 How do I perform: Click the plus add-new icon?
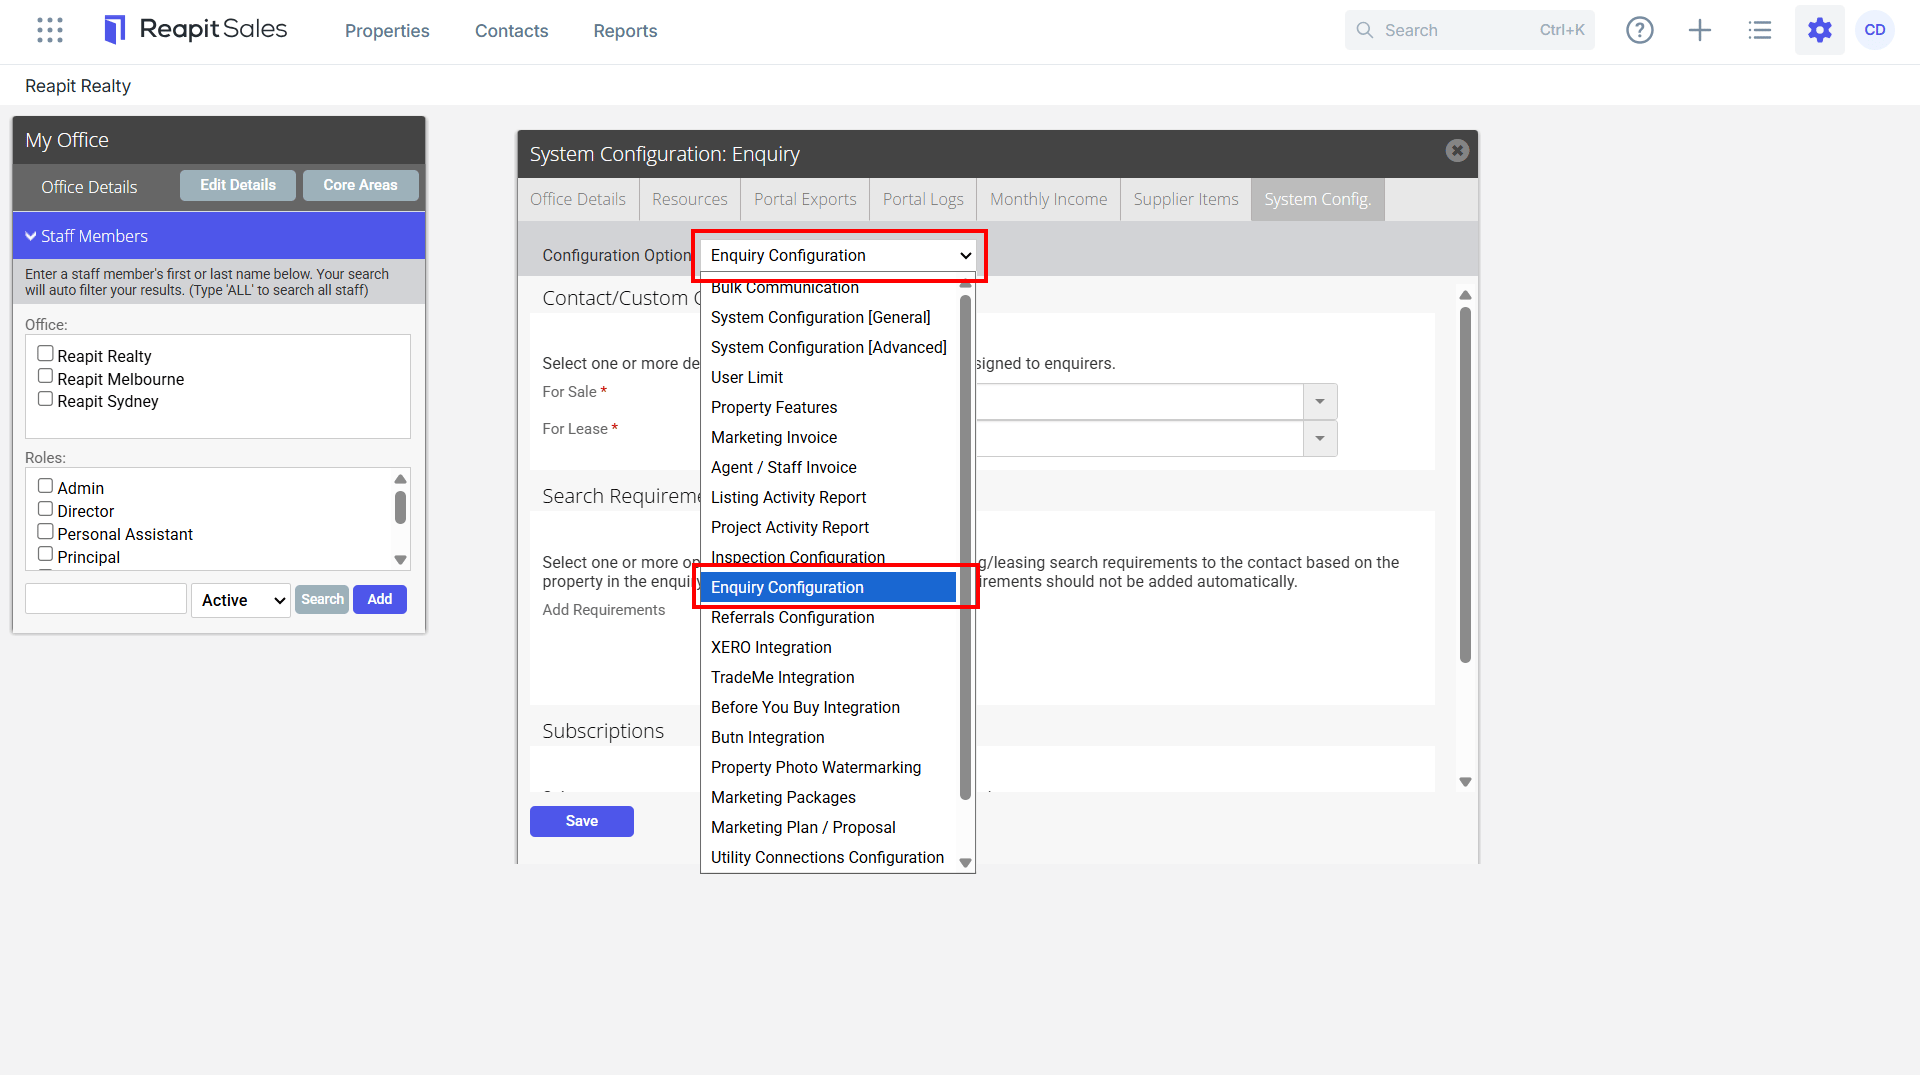[x=1700, y=30]
